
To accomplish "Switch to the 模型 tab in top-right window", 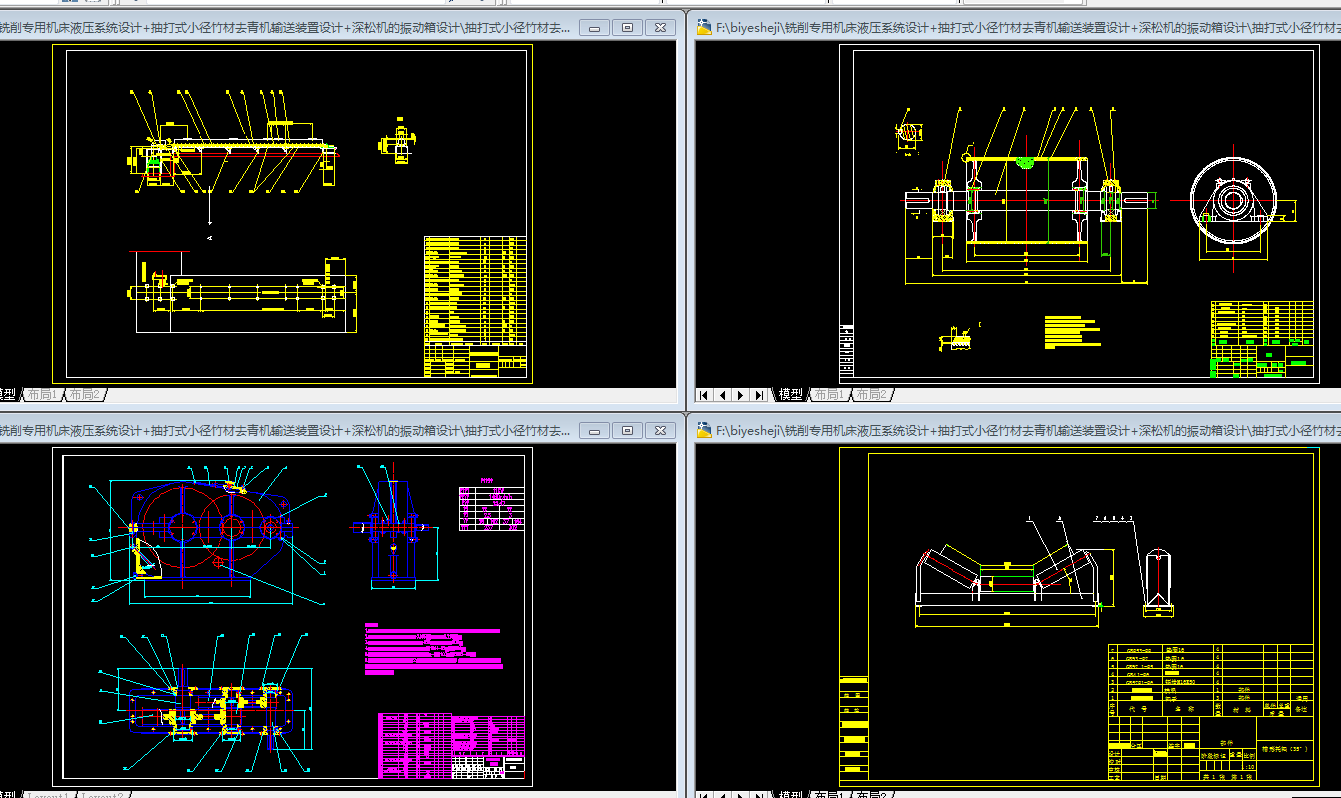I will click(x=791, y=395).
